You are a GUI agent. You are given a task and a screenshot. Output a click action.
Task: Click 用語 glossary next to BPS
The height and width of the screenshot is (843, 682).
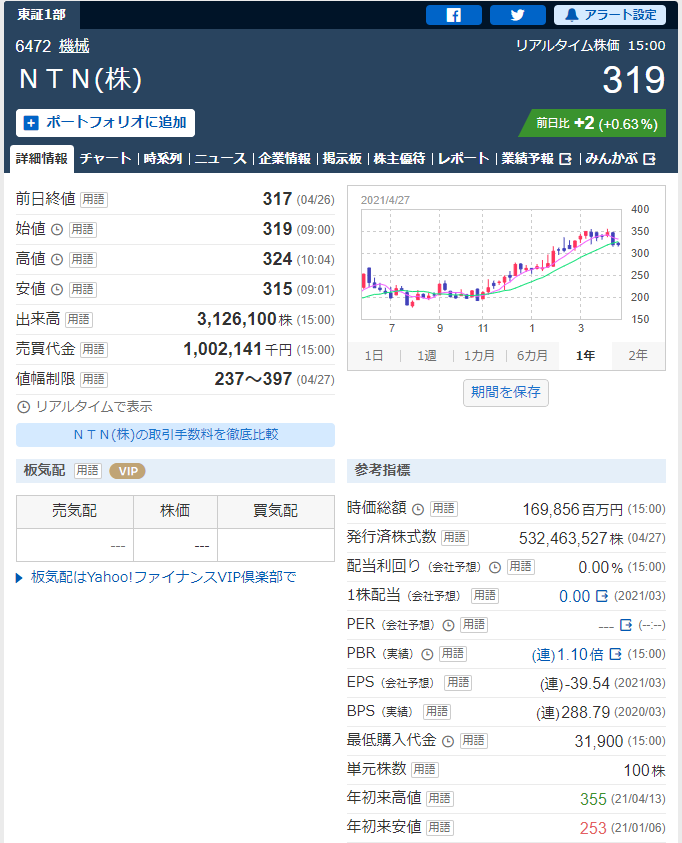pos(437,712)
